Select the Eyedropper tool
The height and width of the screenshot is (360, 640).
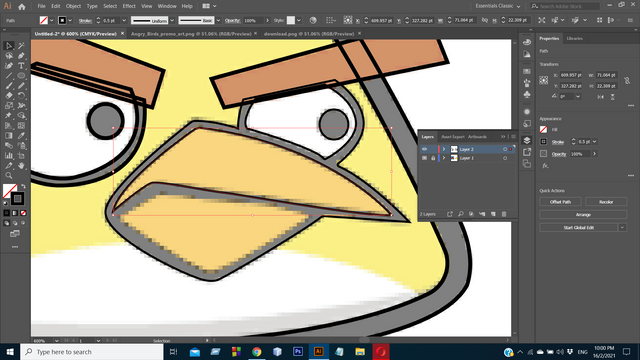coord(21,136)
